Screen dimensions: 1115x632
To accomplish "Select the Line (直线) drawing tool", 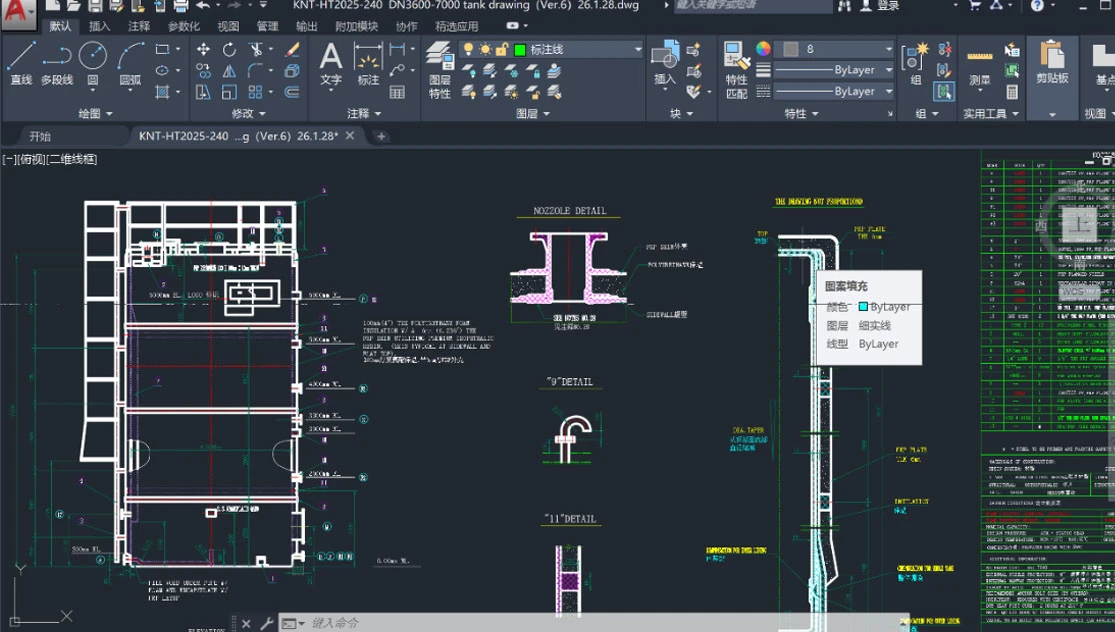I will click(x=21, y=63).
